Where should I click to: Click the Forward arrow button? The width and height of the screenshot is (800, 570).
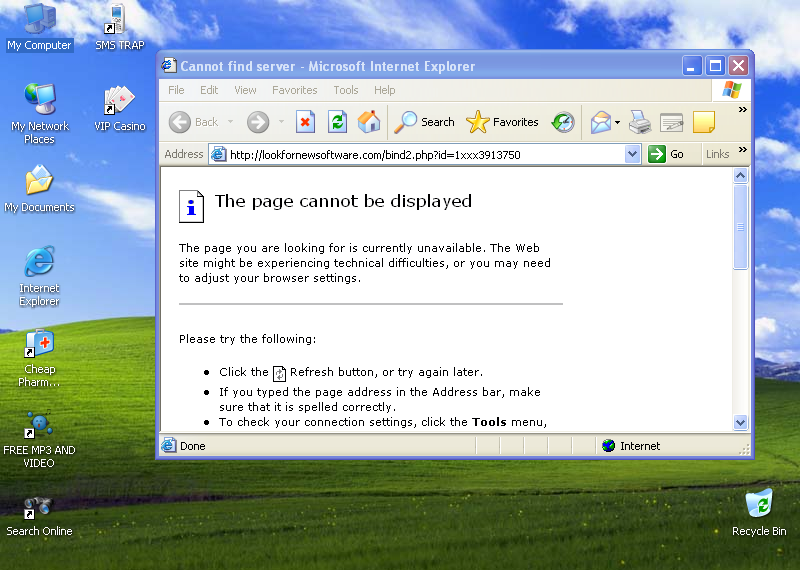(258, 122)
